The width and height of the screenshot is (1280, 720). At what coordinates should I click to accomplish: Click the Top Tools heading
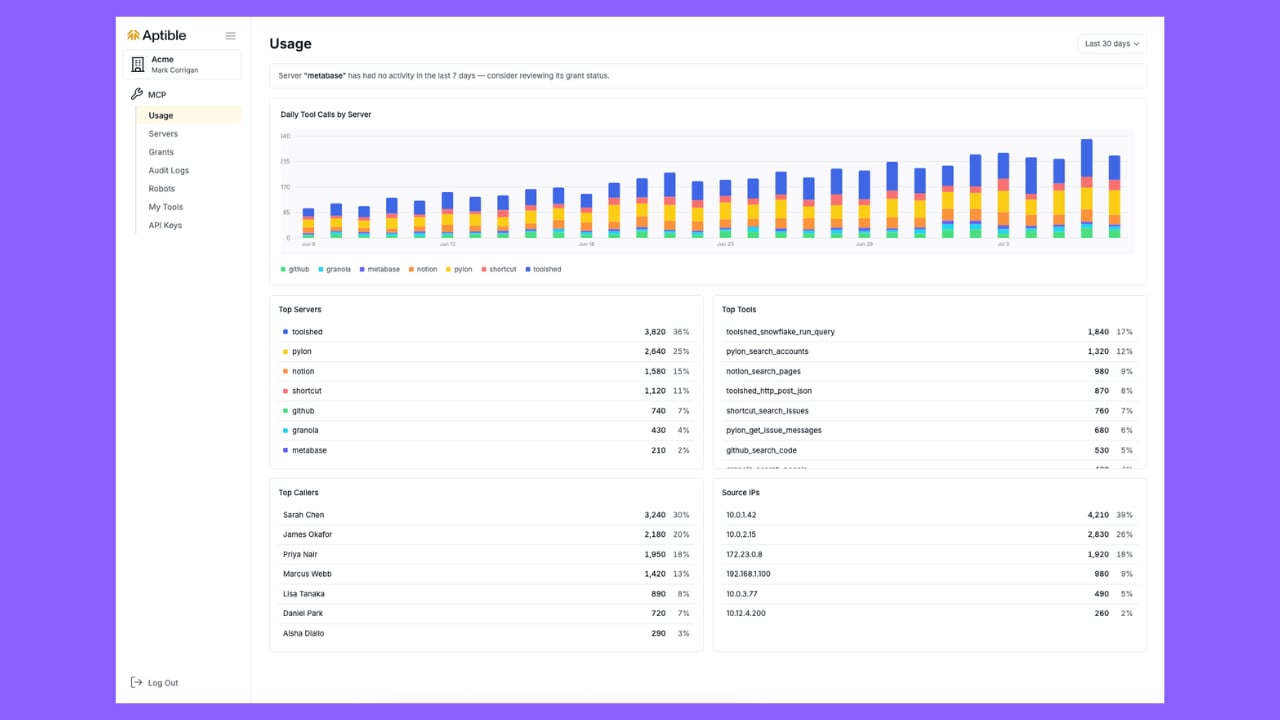pos(739,310)
